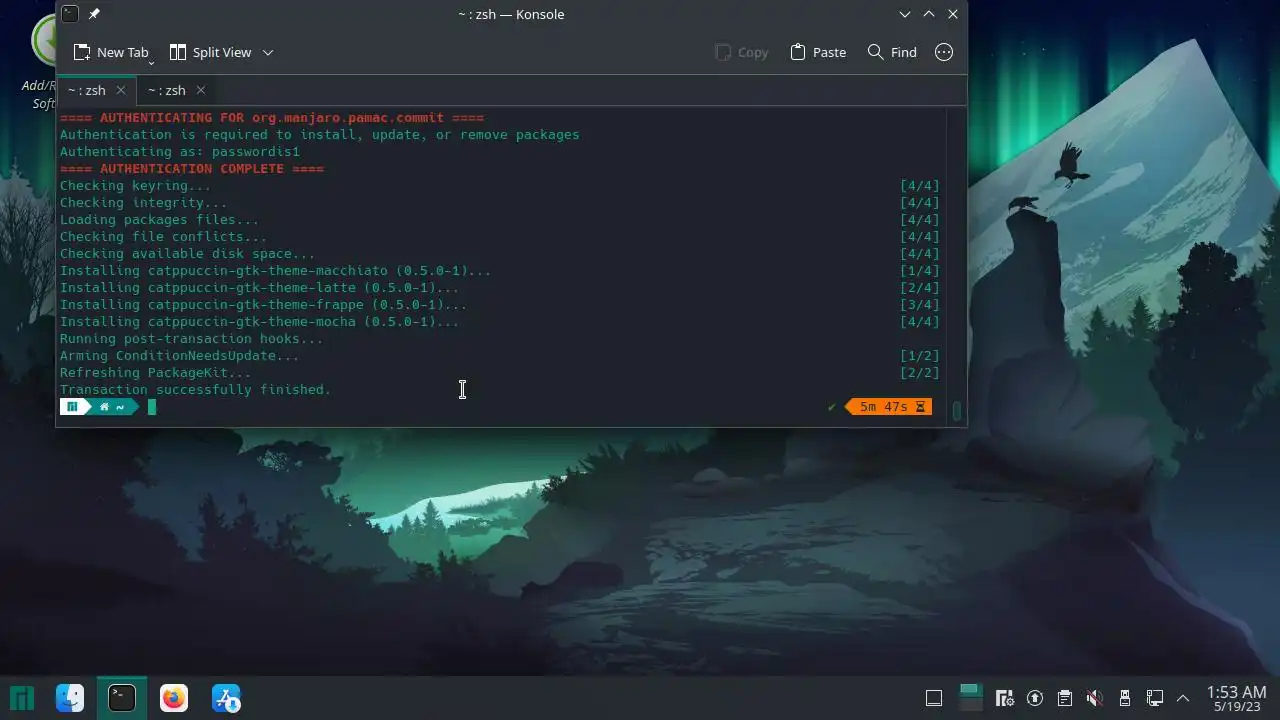This screenshot has width=1280, height=720.
Task: Click the Show Desktop tray icon
Action: 934,698
